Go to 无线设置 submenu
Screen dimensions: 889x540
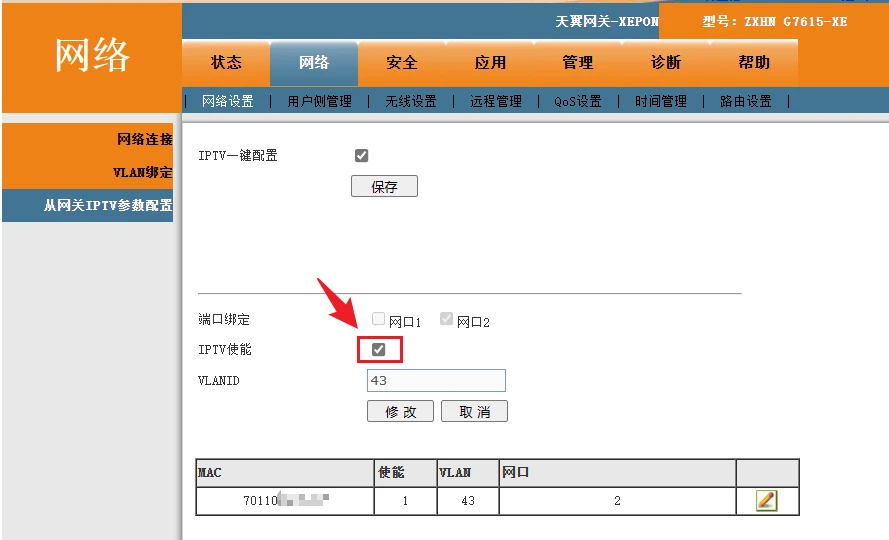[411, 102]
